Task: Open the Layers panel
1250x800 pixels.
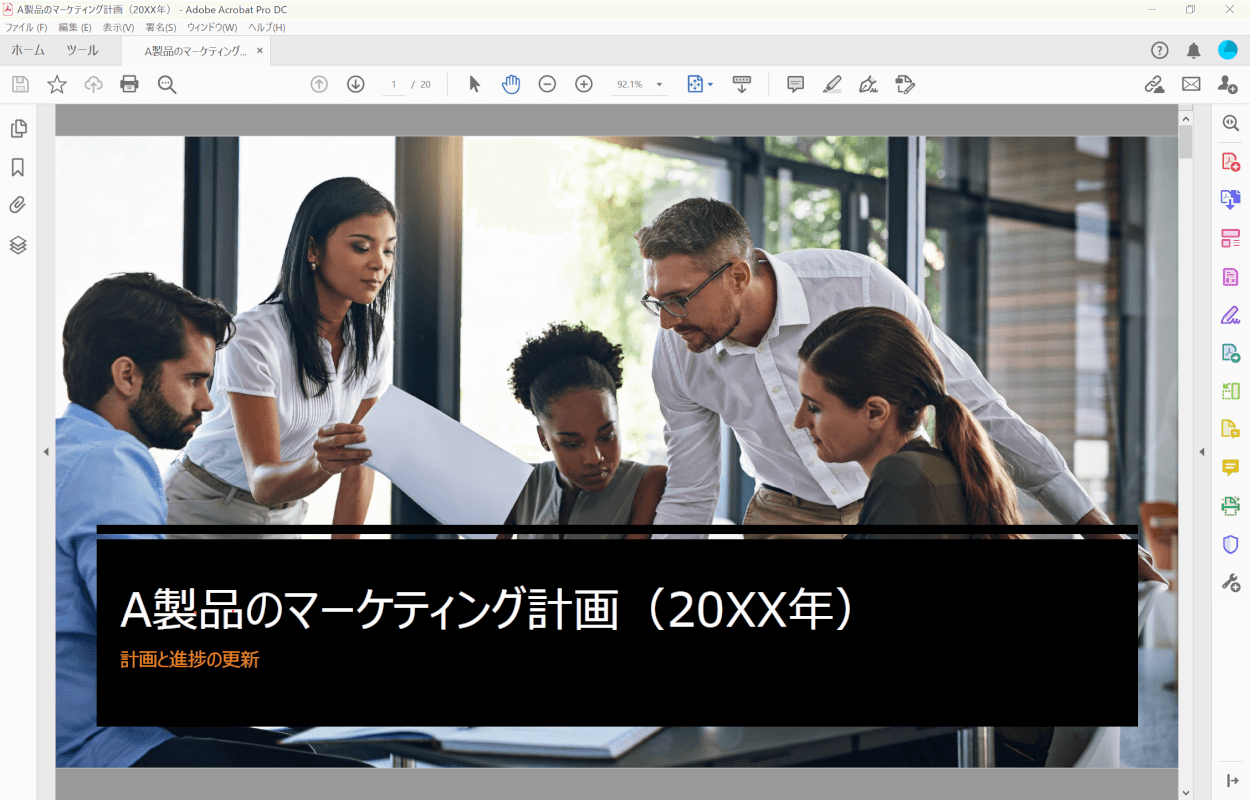Action: [x=17, y=245]
